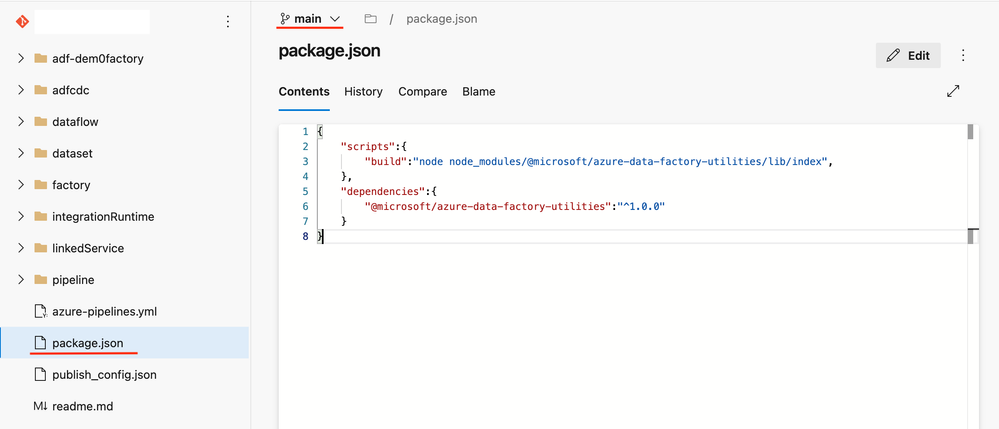Open readme.md in file tree
Viewport: 999px width, 429px height.
(x=83, y=406)
